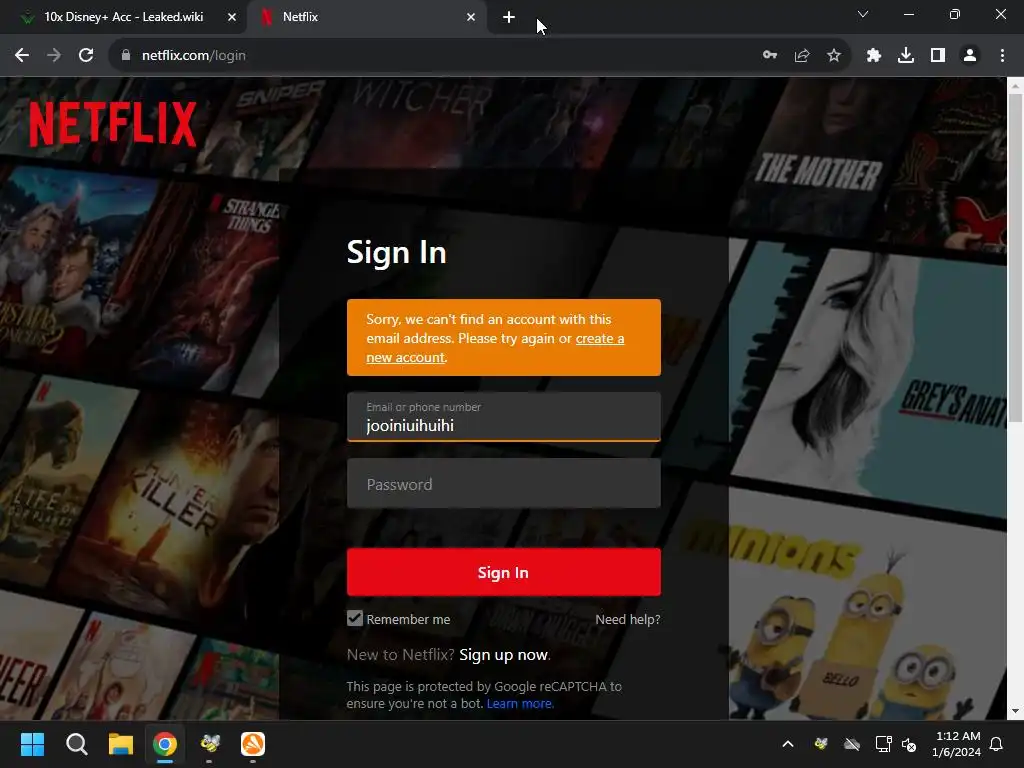Click the address bar URL

[194, 56]
